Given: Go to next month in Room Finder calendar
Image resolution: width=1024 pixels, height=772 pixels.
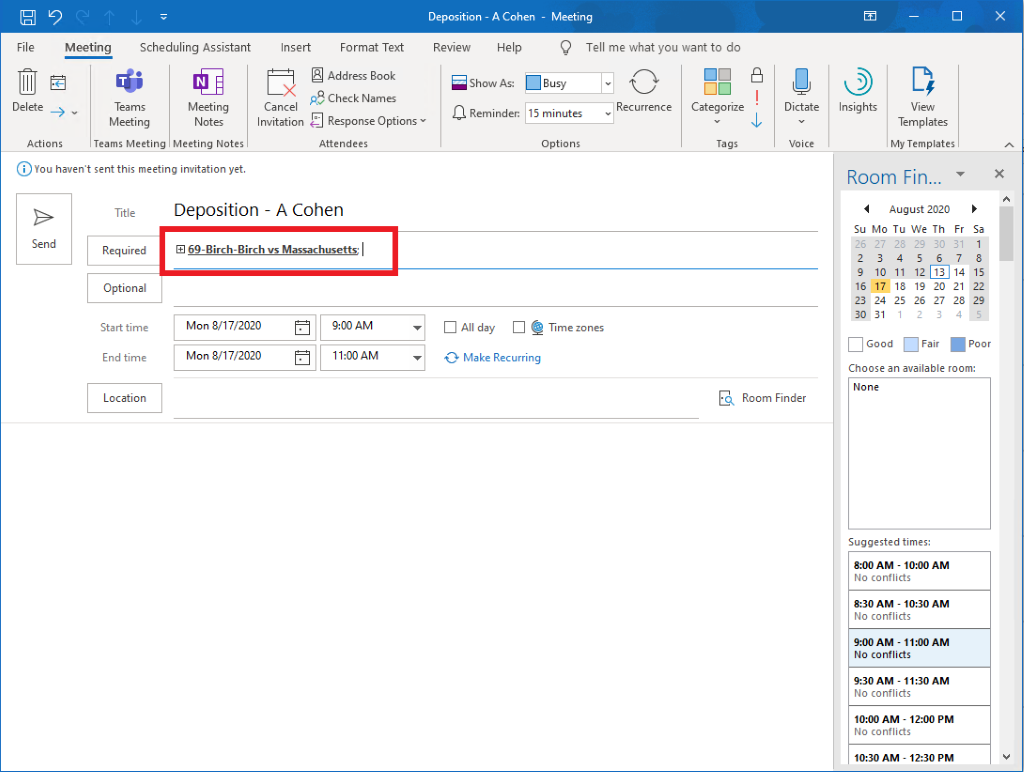Looking at the screenshot, I should tap(974, 209).
